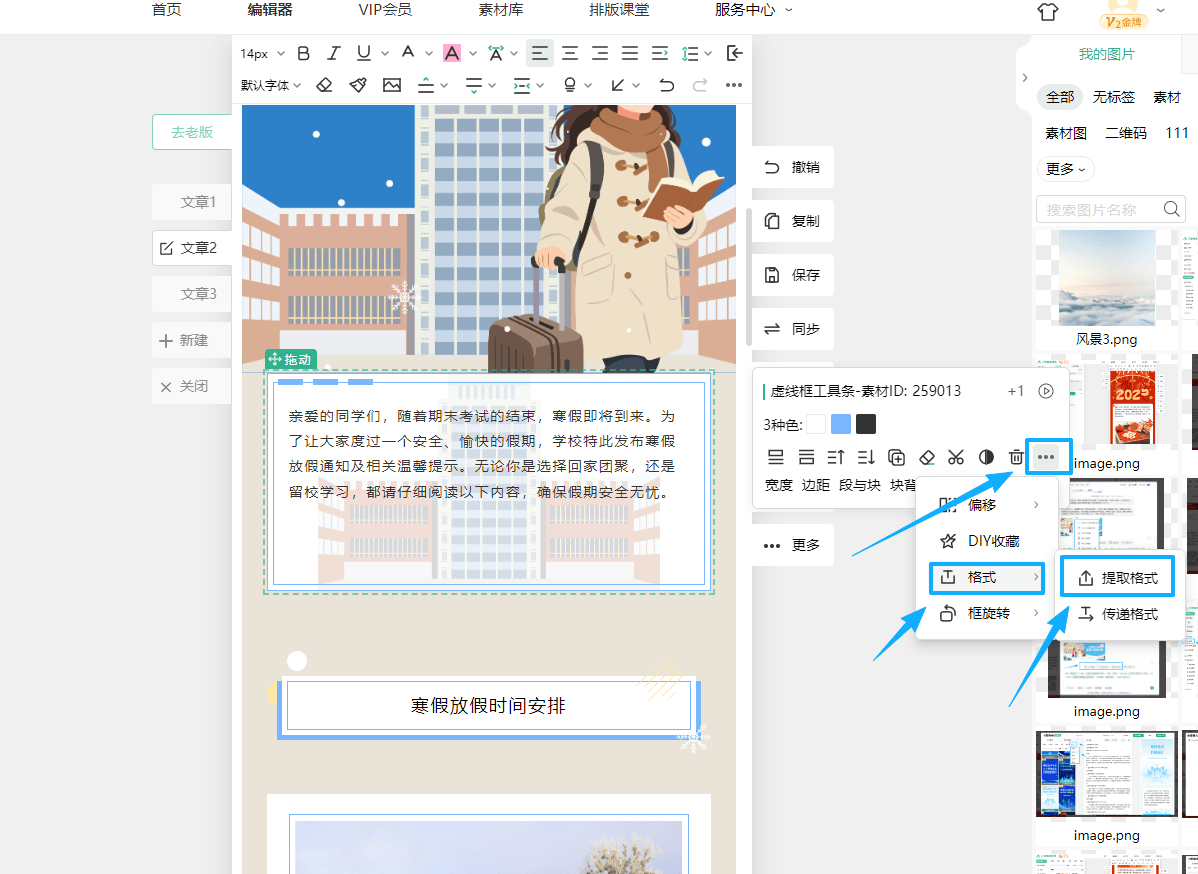The width and height of the screenshot is (1198, 874).
Task: Click the 搜索图片名称 search field
Action: pos(1110,209)
